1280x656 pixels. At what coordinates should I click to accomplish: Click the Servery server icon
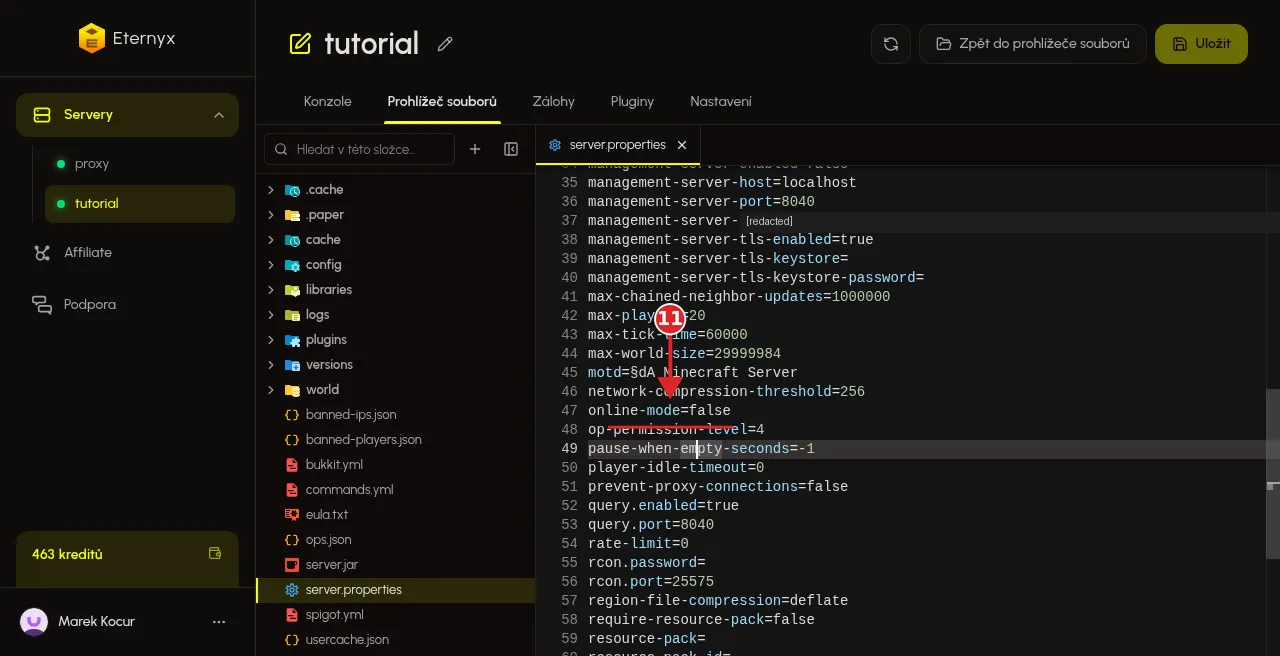pyautogui.click(x=42, y=115)
